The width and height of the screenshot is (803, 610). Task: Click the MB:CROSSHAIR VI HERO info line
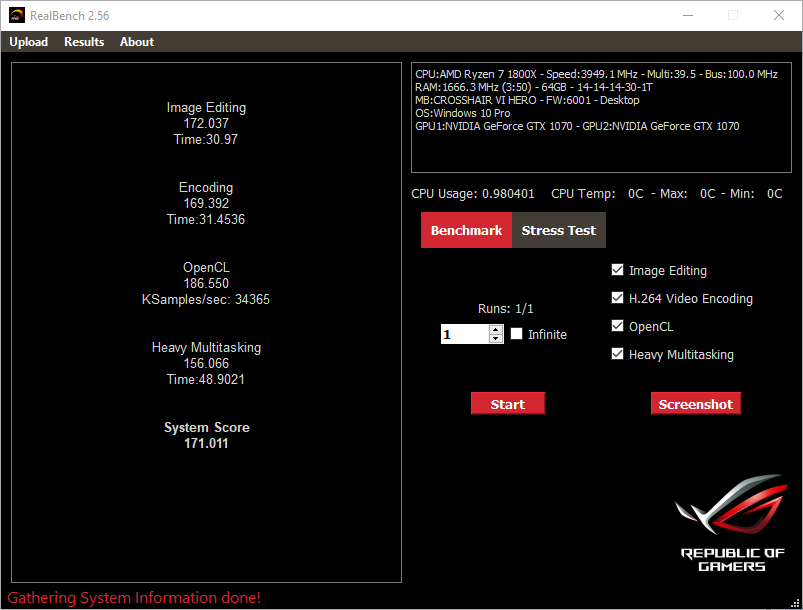527,100
